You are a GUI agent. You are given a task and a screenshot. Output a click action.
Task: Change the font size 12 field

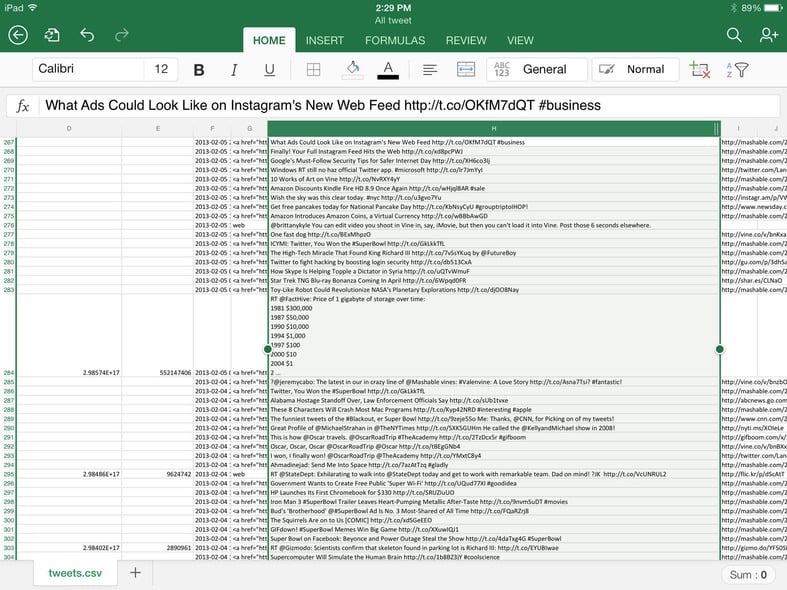point(161,69)
